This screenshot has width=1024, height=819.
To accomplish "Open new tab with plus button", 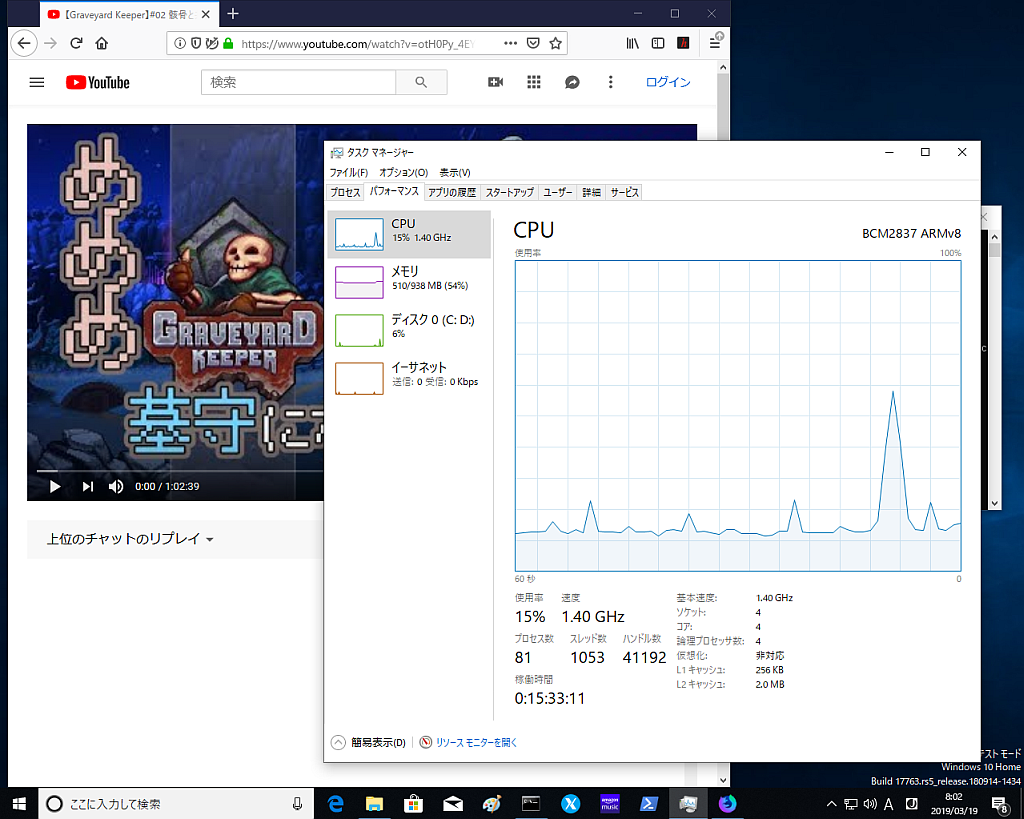I will pos(233,14).
